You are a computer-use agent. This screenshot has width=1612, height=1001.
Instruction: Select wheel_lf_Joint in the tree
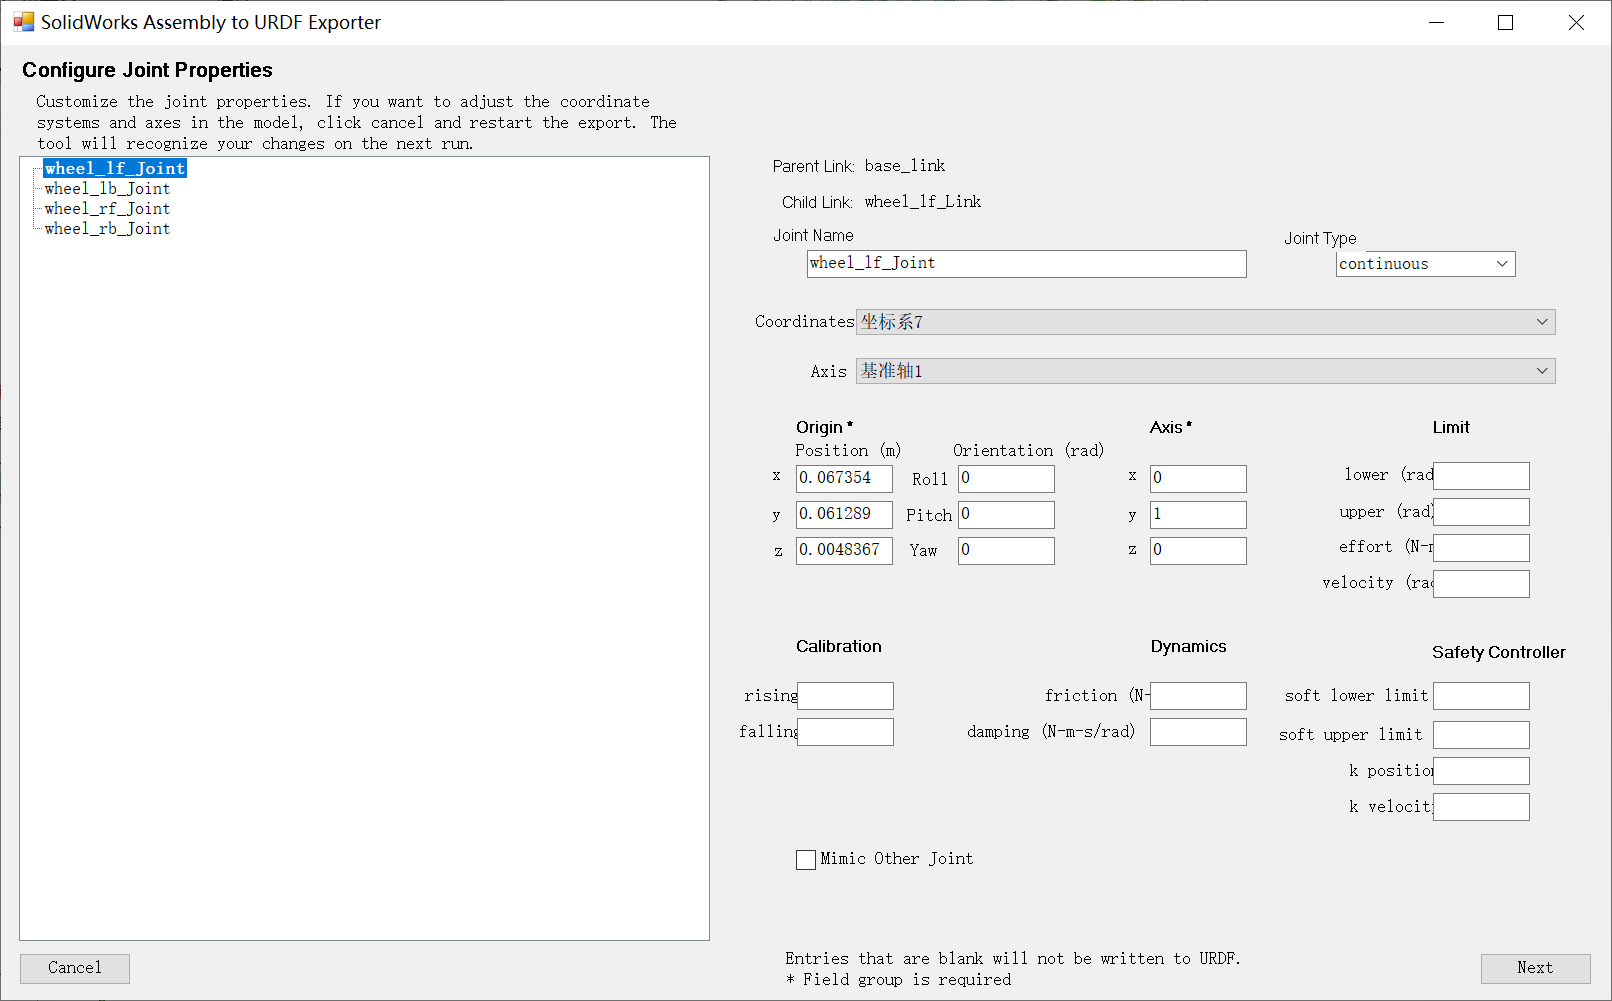click(115, 168)
